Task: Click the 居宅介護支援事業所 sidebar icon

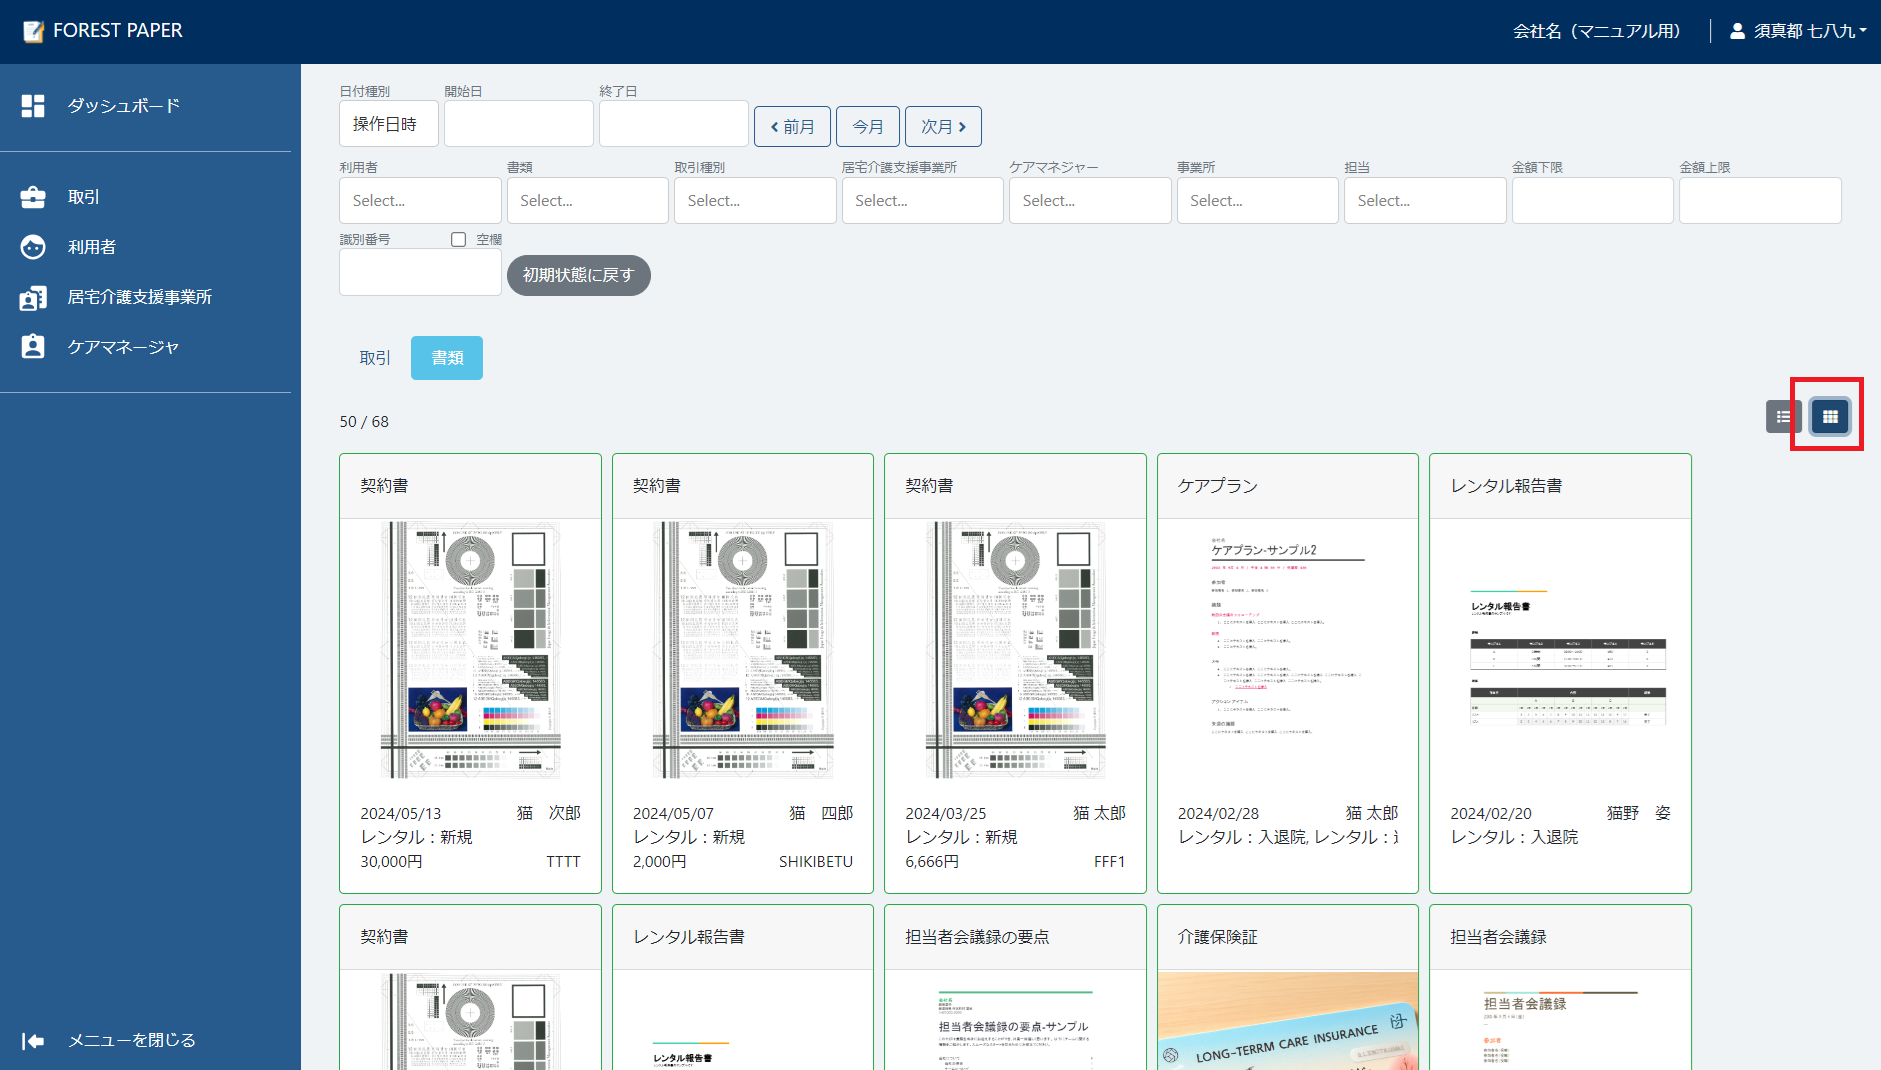Action: pyautogui.click(x=33, y=297)
